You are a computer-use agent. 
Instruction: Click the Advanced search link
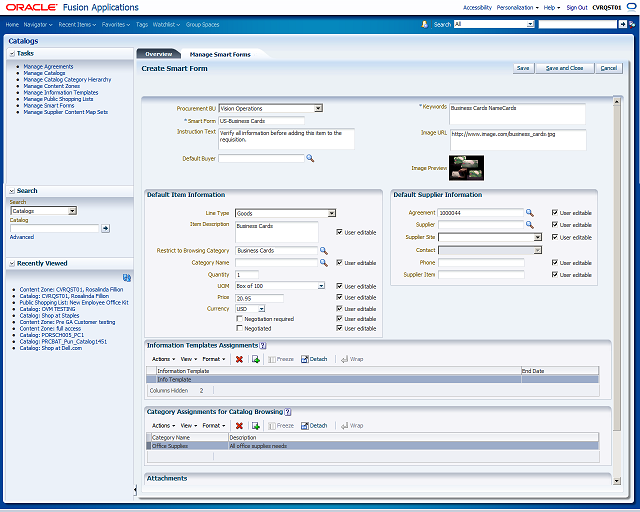(x=22, y=237)
